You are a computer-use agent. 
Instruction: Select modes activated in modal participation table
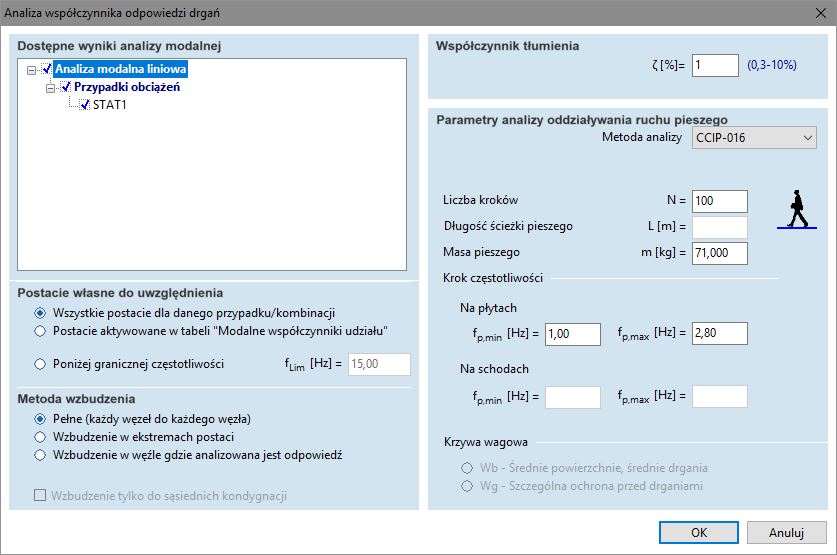click(40, 330)
